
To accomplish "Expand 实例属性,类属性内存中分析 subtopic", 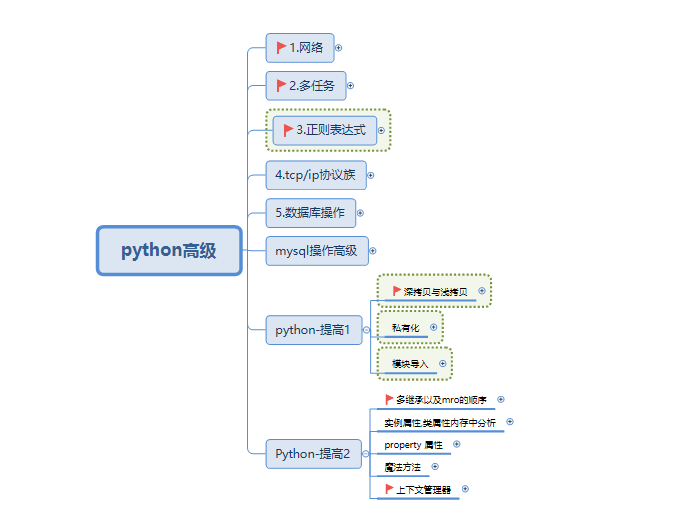I will (x=510, y=422).
